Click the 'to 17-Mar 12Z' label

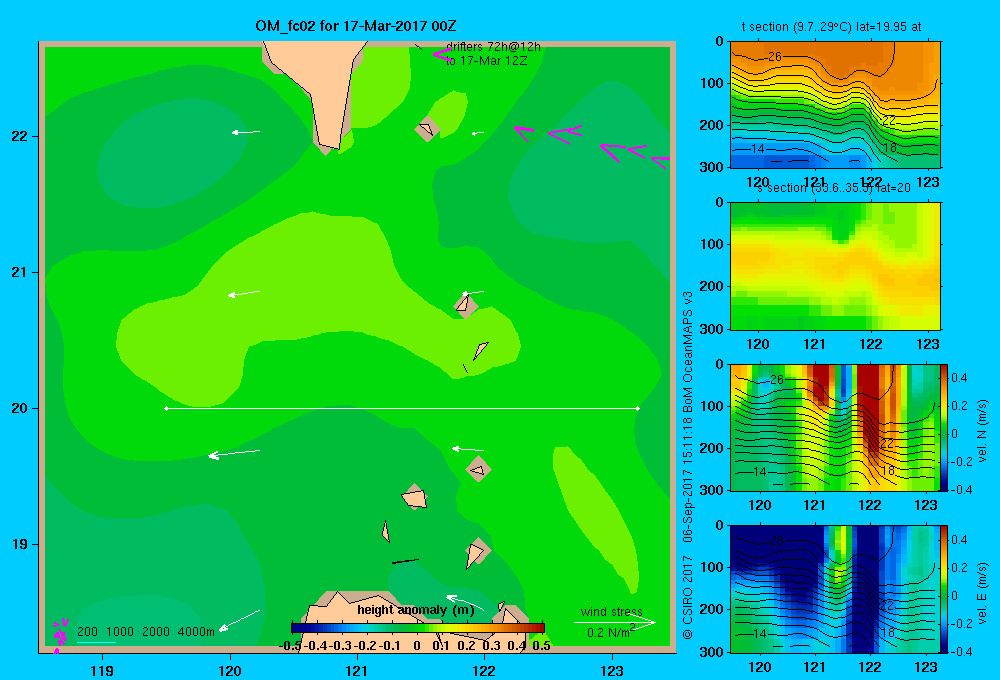[487, 61]
